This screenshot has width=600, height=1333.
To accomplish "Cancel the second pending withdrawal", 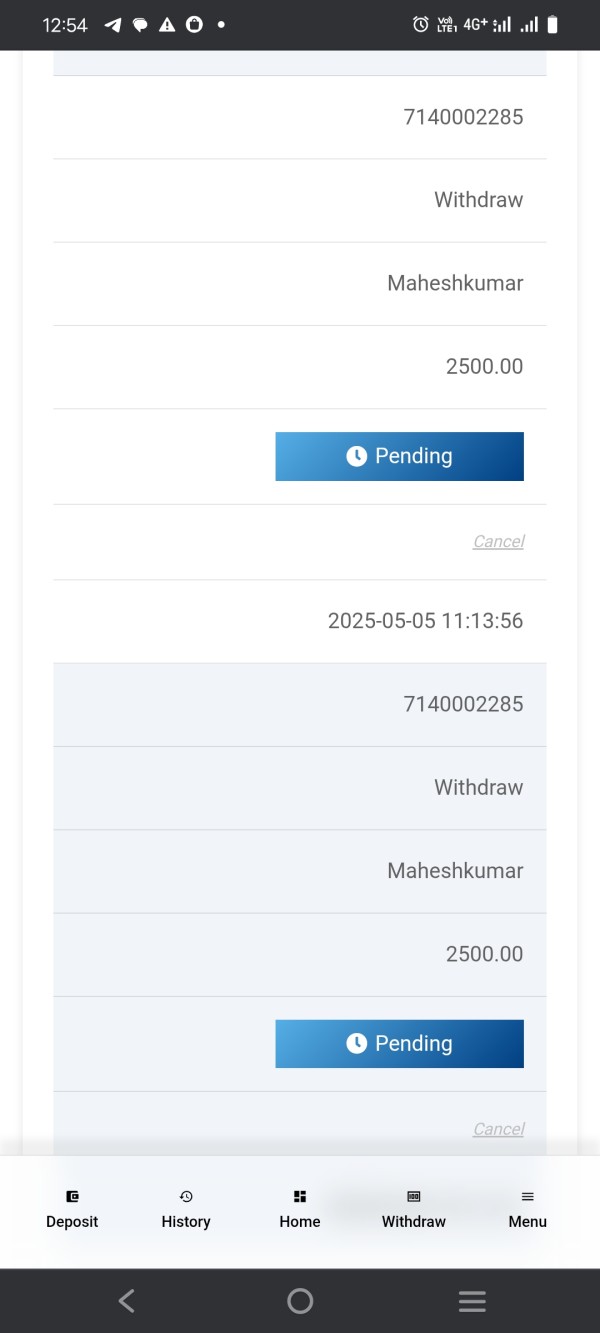I will pyautogui.click(x=498, y=1129).
